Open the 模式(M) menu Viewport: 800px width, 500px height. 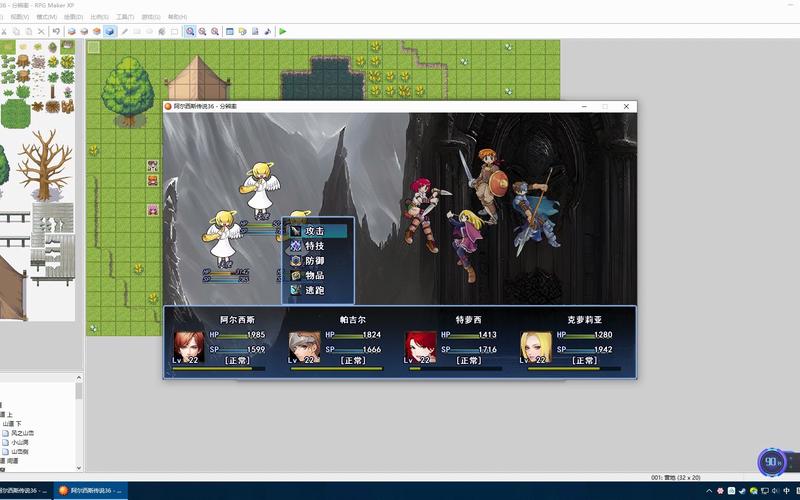pyautogui.click(x=46, y=17)
